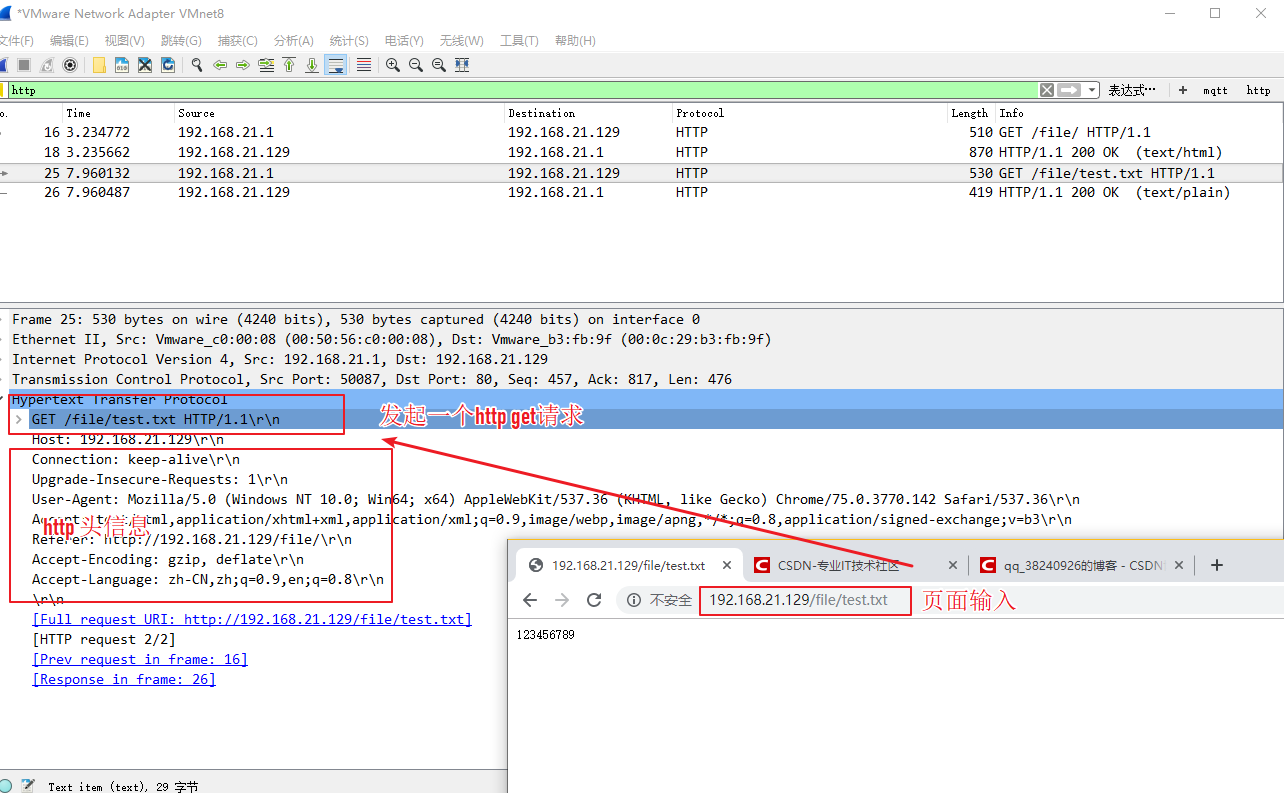Expand the GET /file/test.txt request line
Image resolution: width=1284 pixels, height=793 pixels.
18,419
